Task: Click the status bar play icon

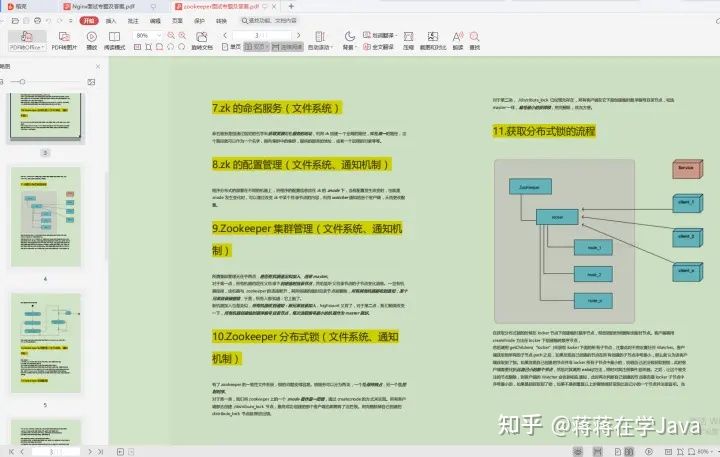Action: 649,452
